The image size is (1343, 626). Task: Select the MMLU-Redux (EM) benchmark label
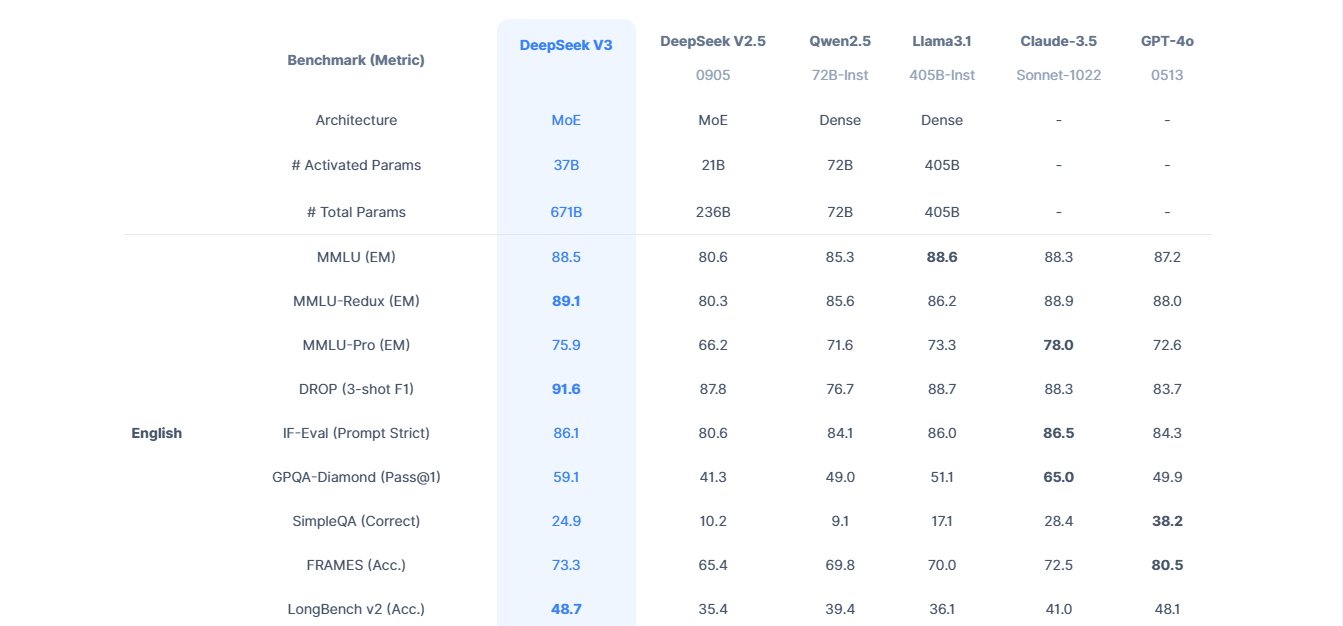(356, 301)
